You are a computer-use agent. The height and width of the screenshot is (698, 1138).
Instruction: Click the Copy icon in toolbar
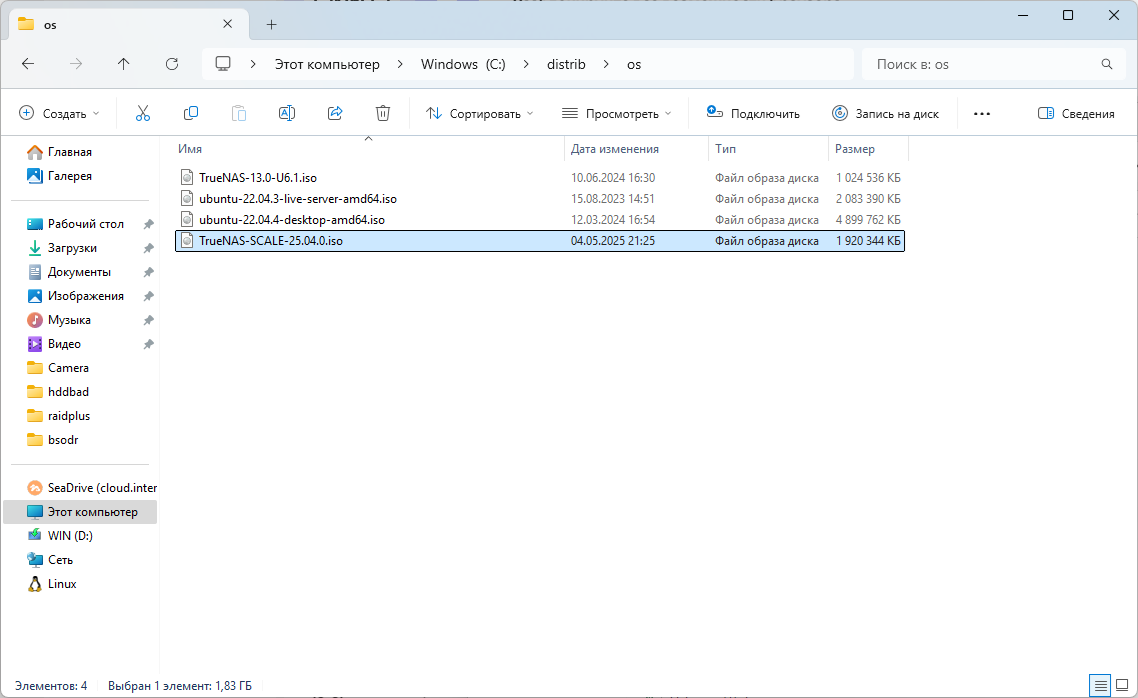(x=191, y=113)
